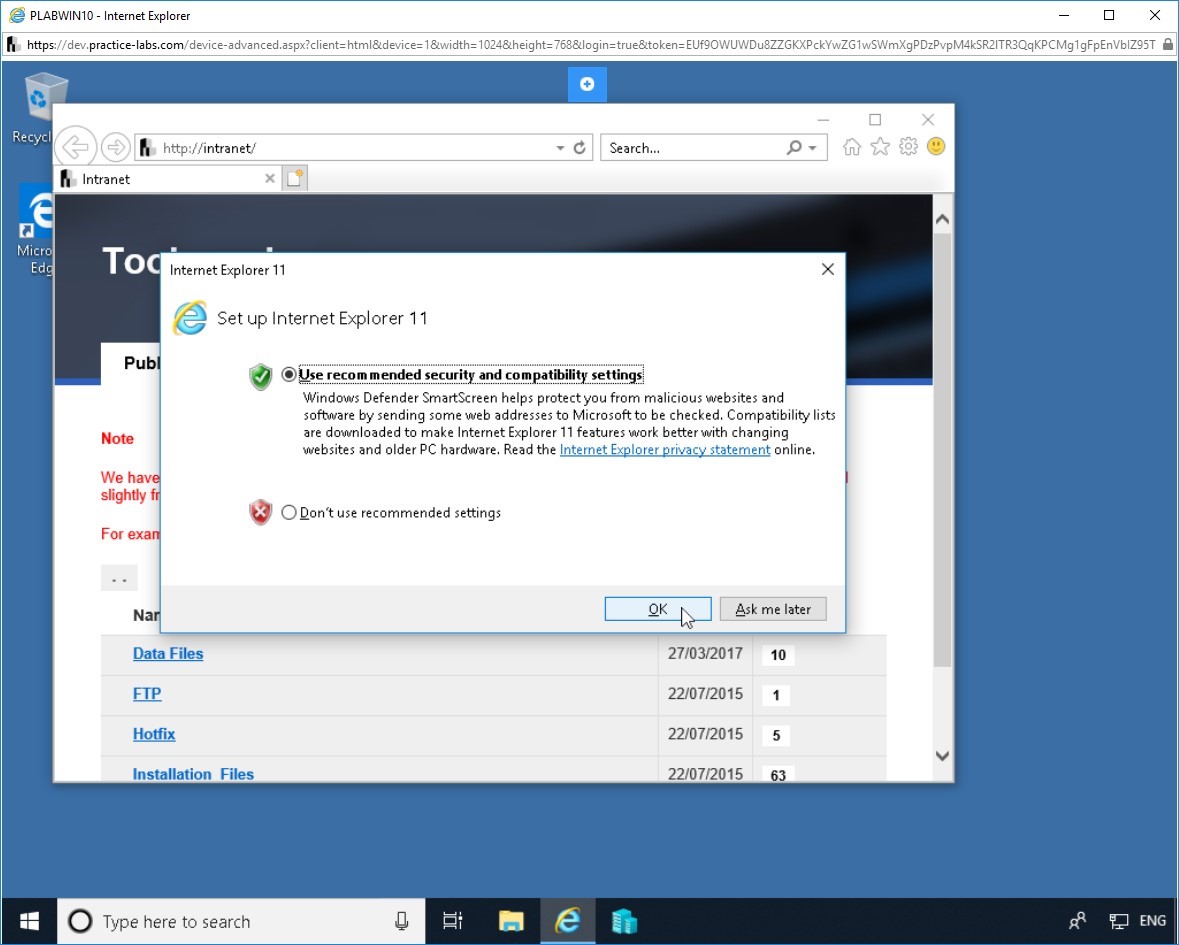Image resolution: width=1179 pixels, height=945 pixels.
Task: Choose the Ask me later button
Action: point(773,609)
